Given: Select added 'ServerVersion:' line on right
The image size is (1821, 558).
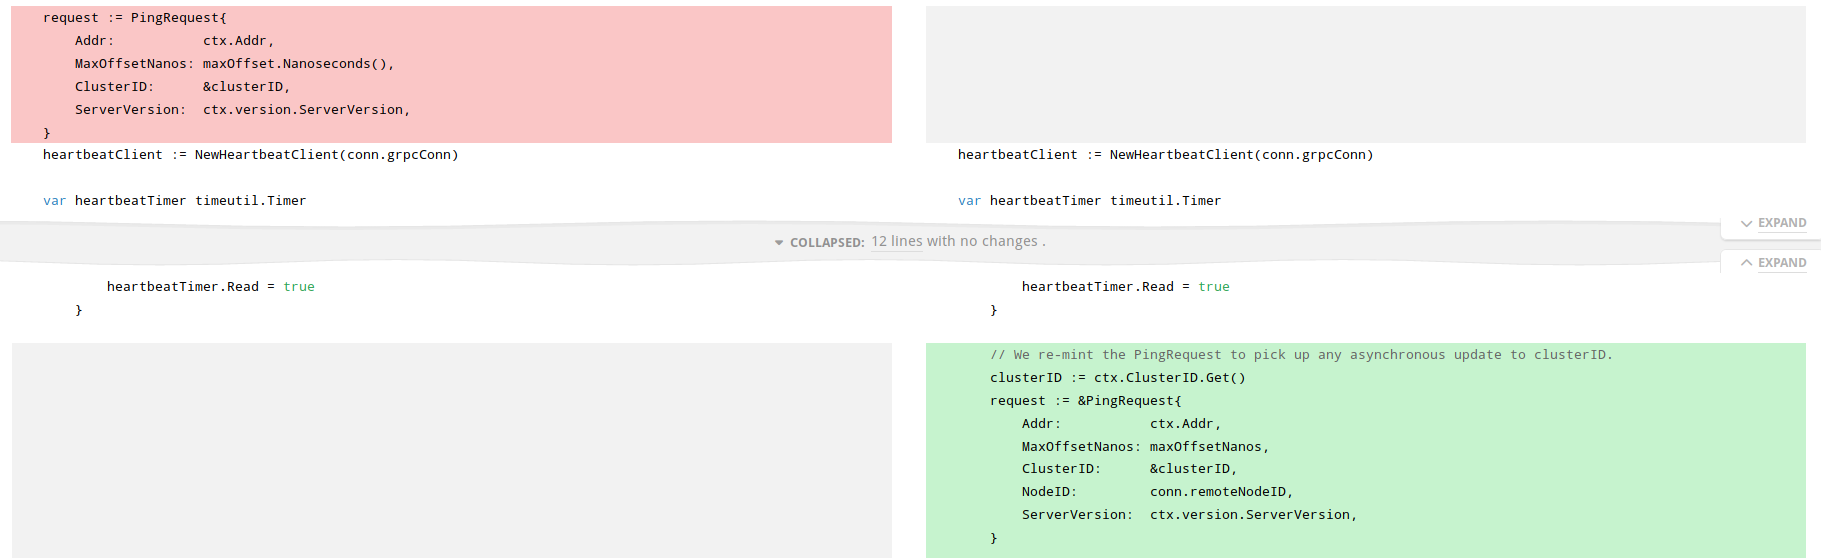Looking at the screenshot, I should coord(1189,515).
